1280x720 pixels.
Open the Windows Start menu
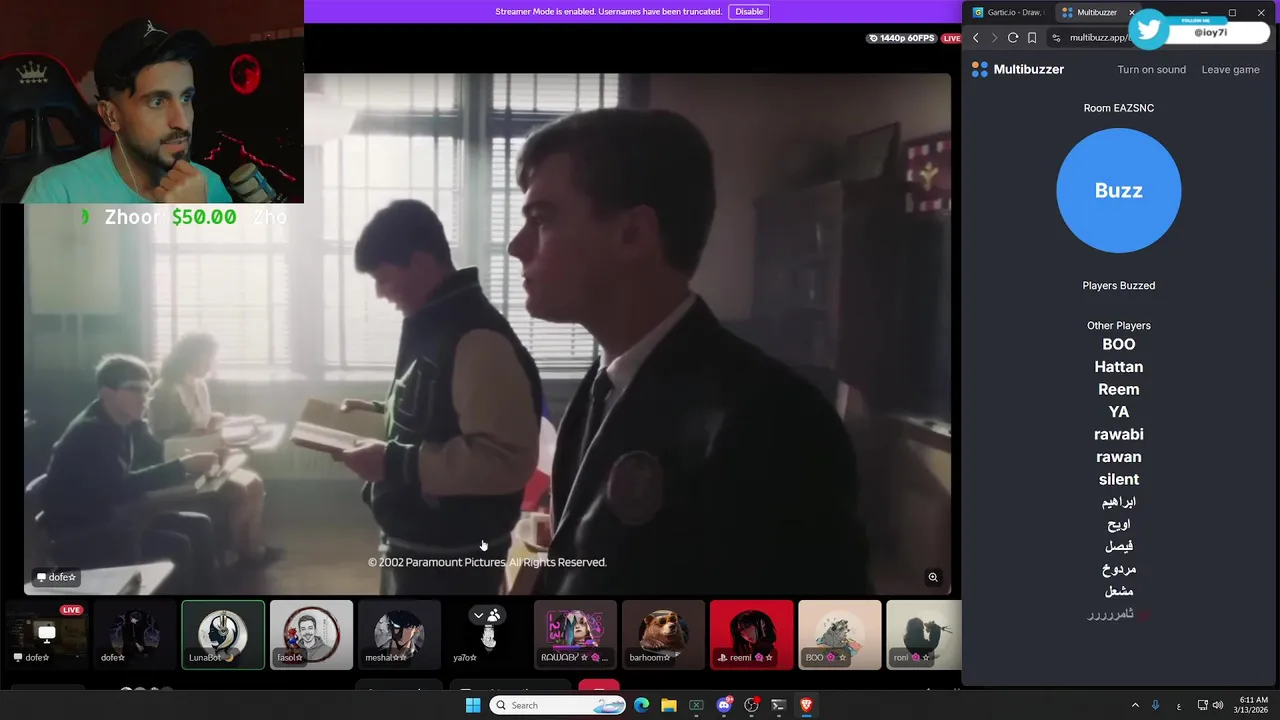coord(473,705)
